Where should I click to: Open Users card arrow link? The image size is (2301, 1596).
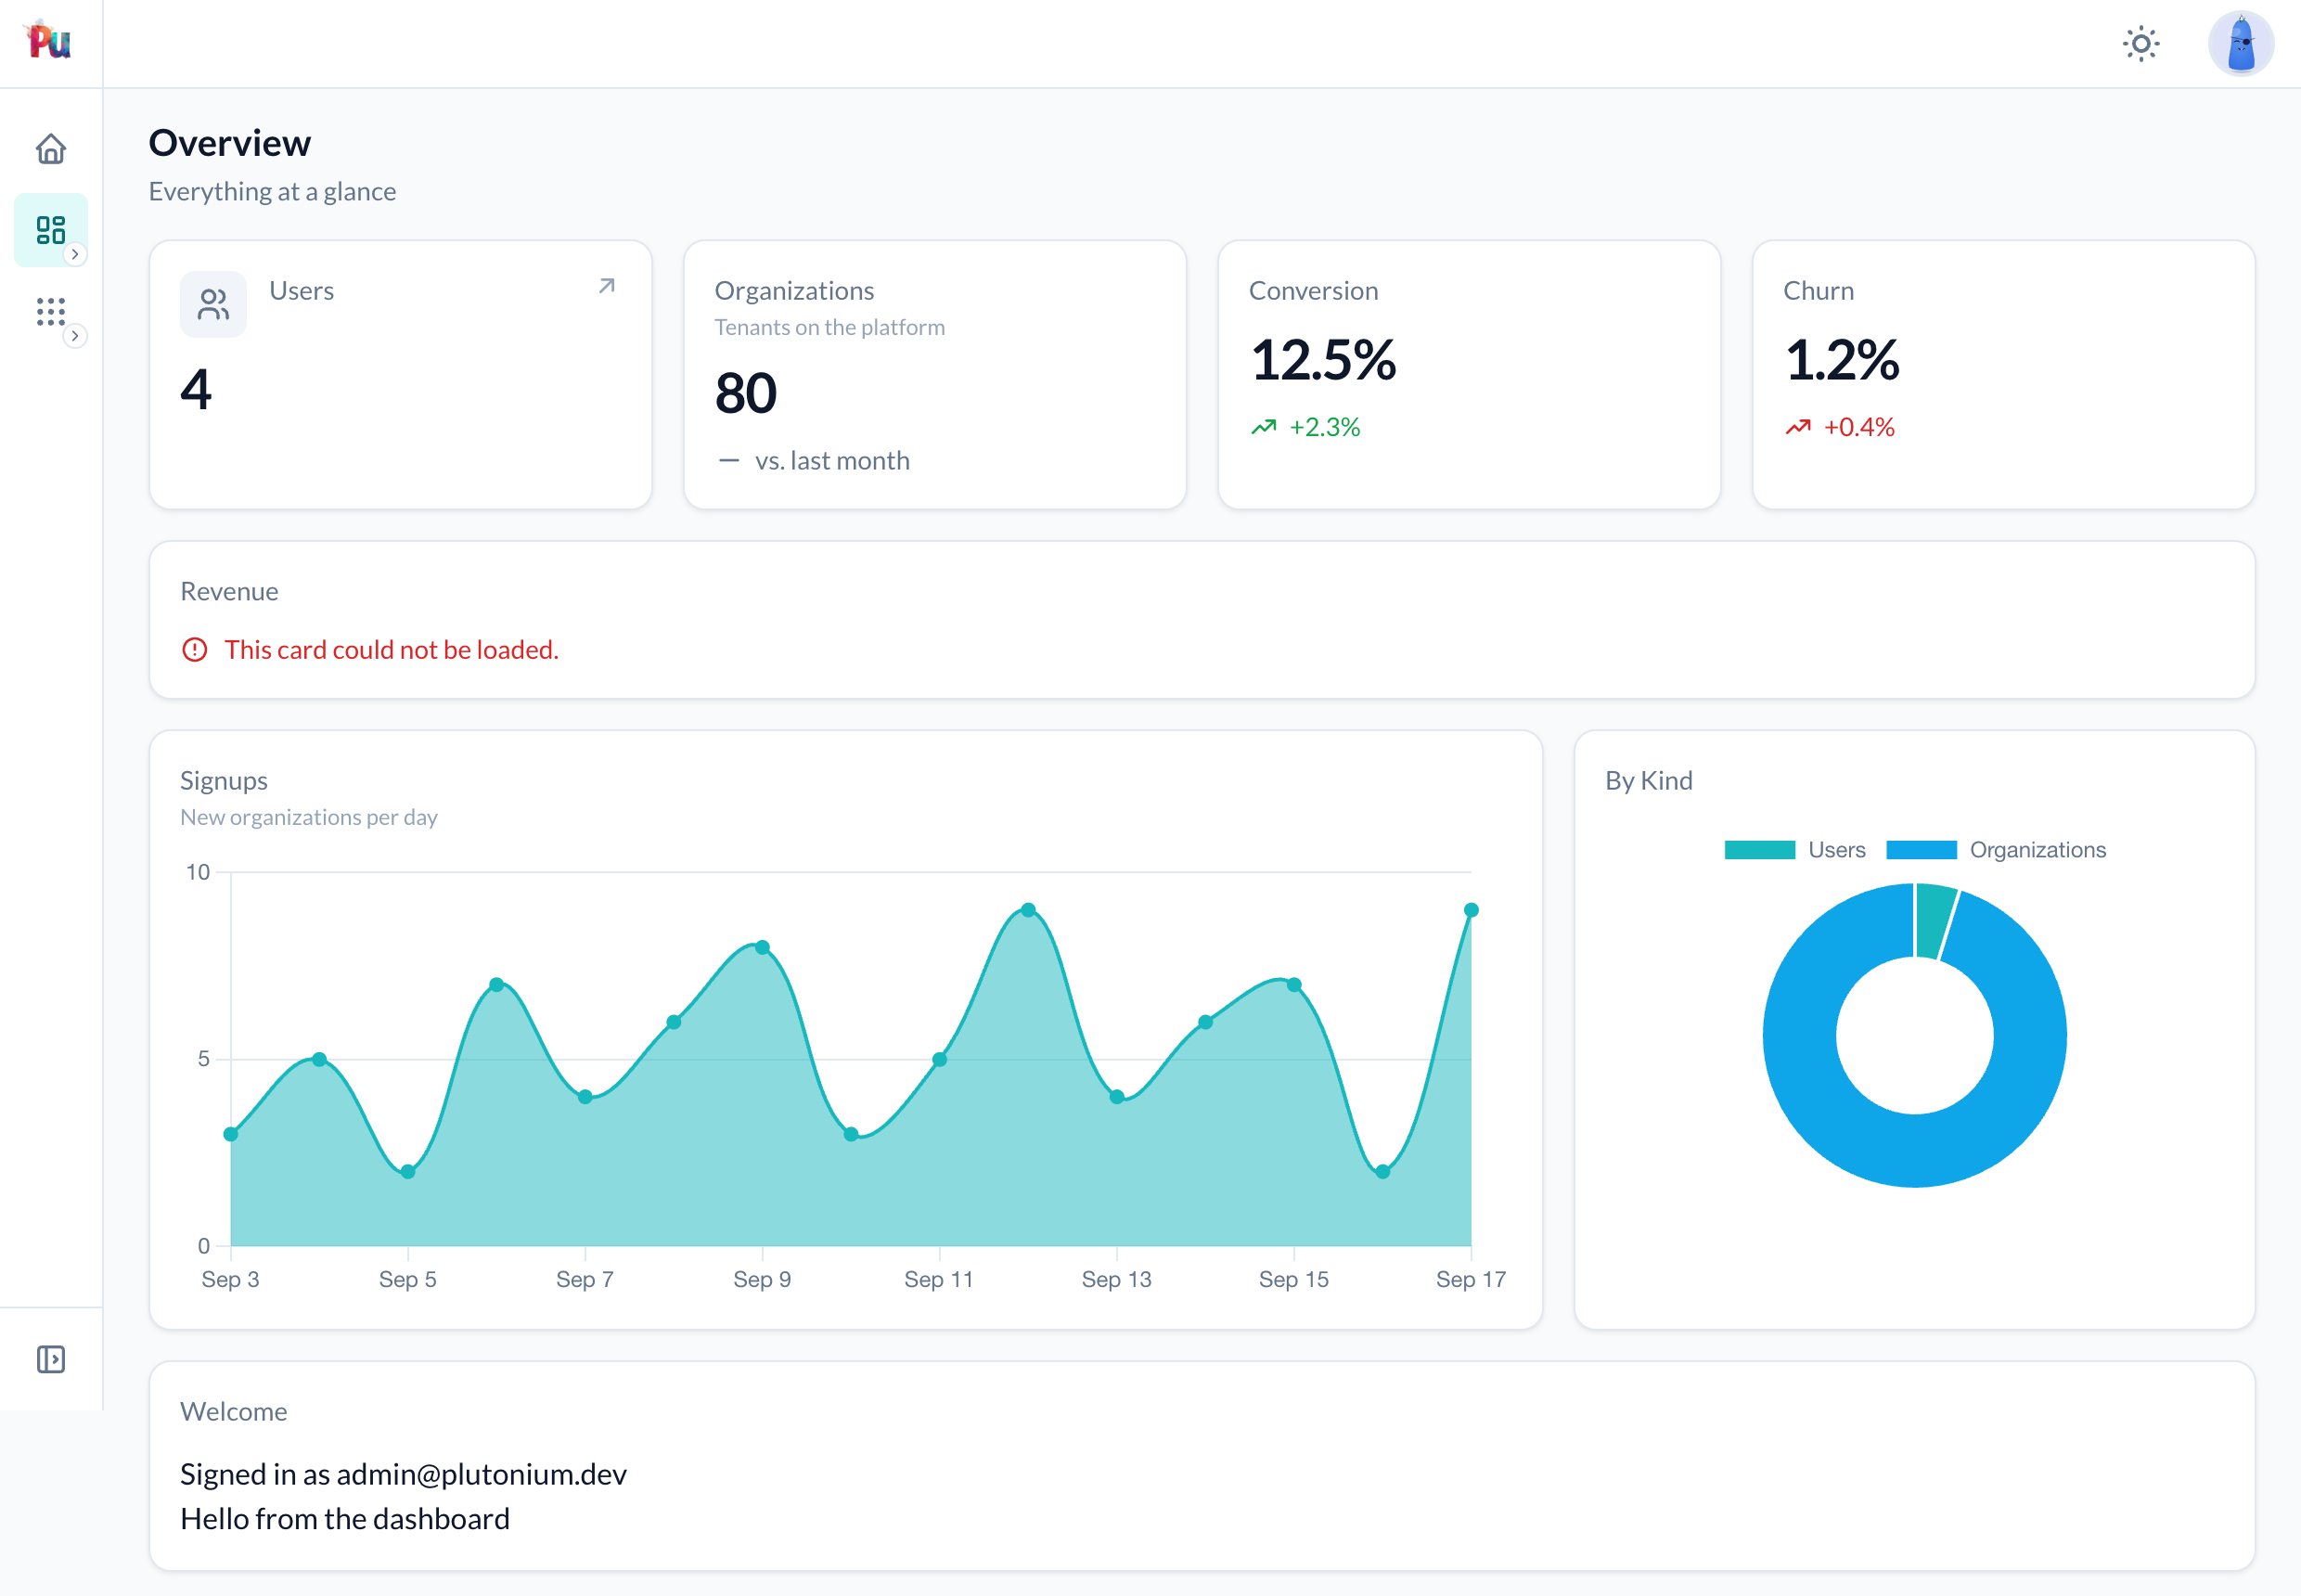click(606, 286)
